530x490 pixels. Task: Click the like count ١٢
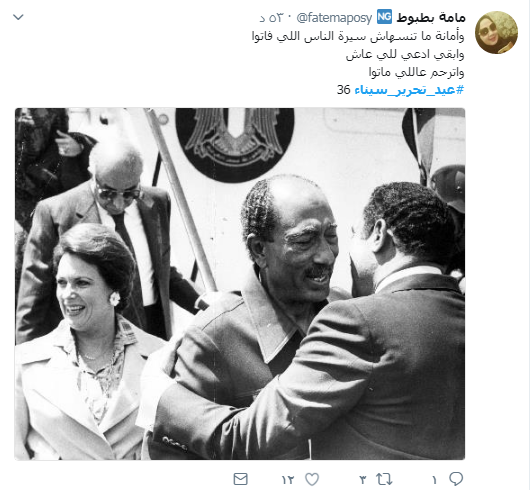pyautogui.click(x=288, y=480)
